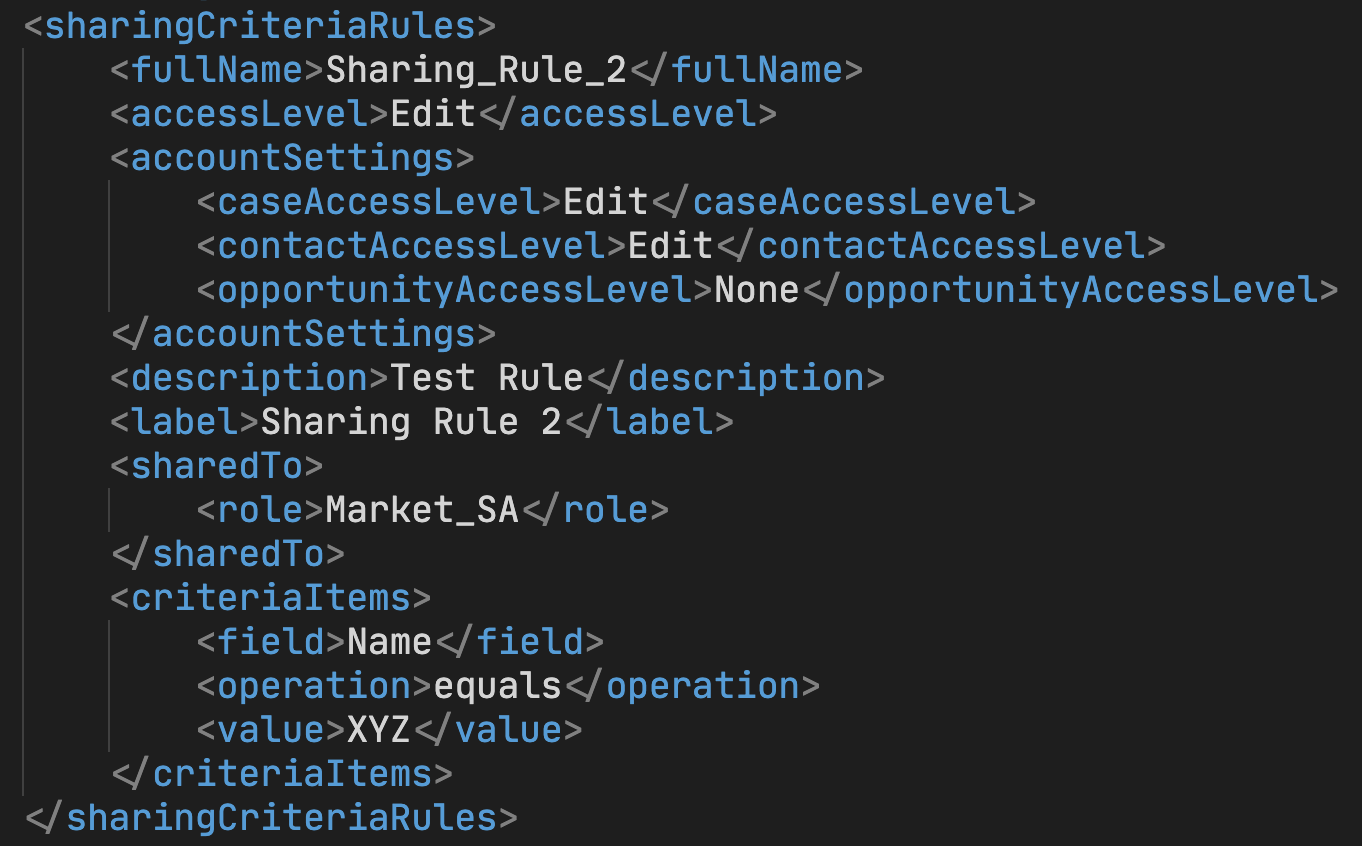Image resolution: width=1362 pixels, height=846 pixels.
Task: Click the contactAccessLevel Edit value
Action: (x=671, y=246)
